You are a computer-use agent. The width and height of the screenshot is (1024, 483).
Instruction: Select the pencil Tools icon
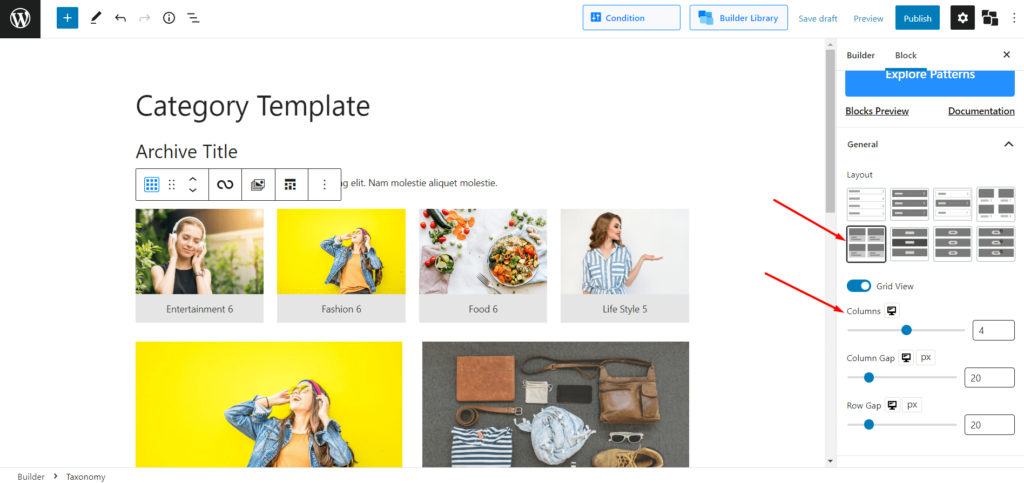[x=96, y=18]
